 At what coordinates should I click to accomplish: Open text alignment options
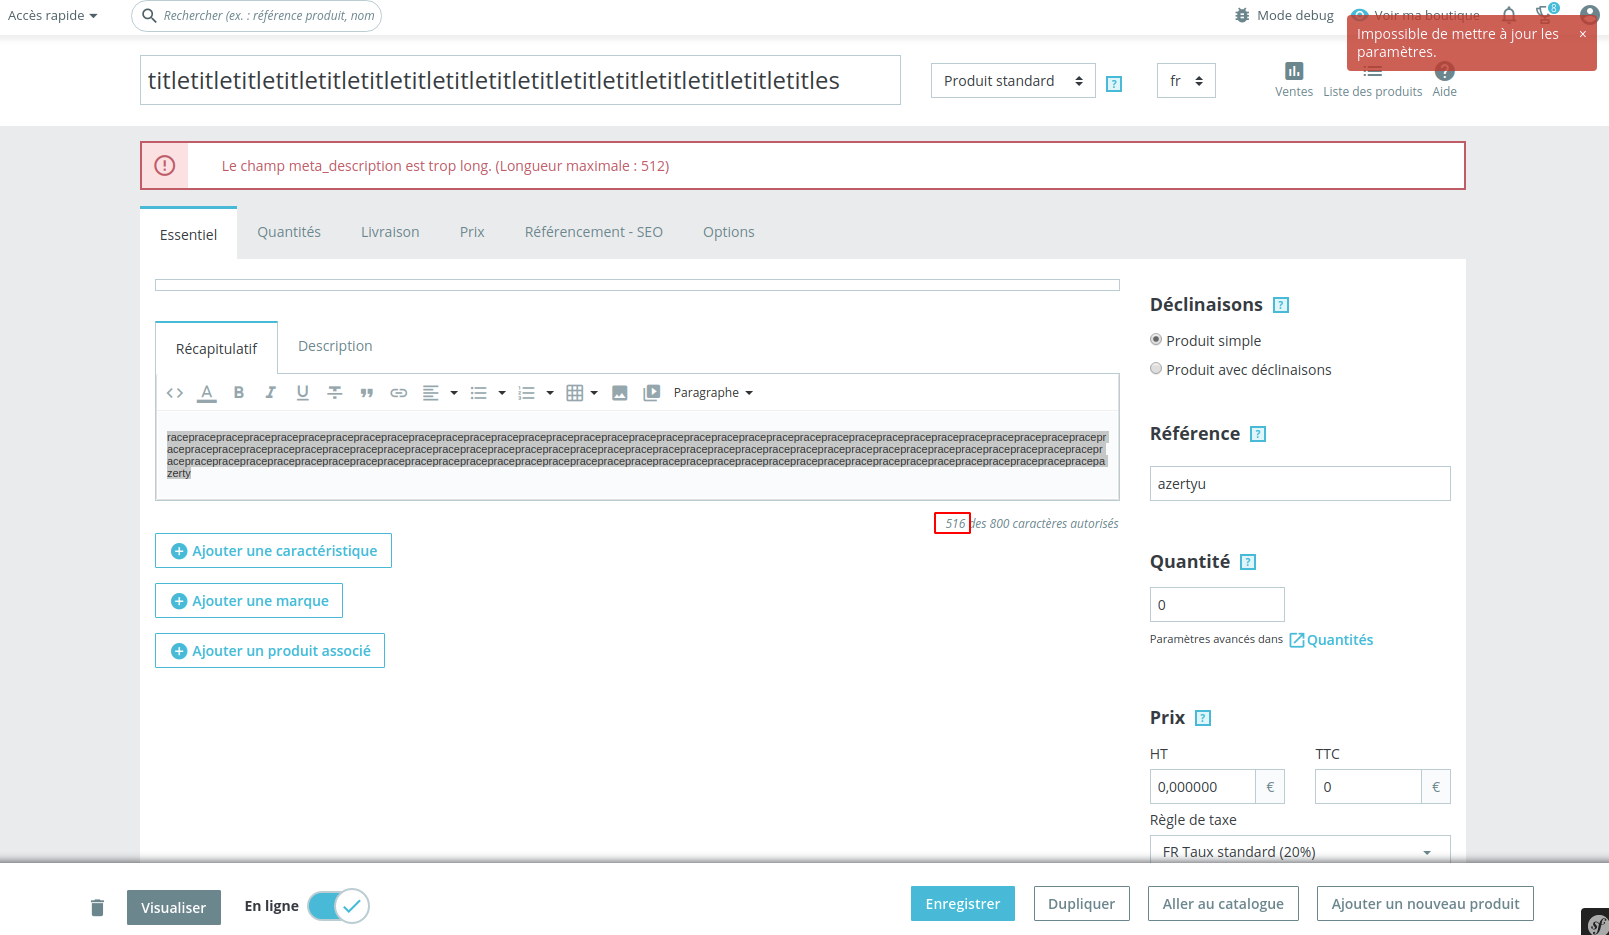pyautogui.click(x=431, y=393)
